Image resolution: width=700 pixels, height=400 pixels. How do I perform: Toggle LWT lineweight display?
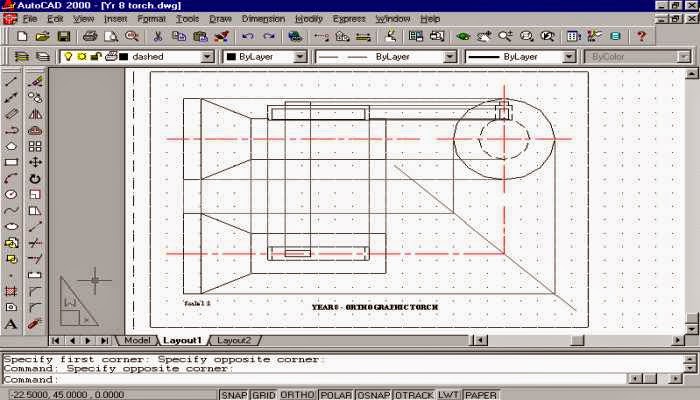(x=448, y=395)
